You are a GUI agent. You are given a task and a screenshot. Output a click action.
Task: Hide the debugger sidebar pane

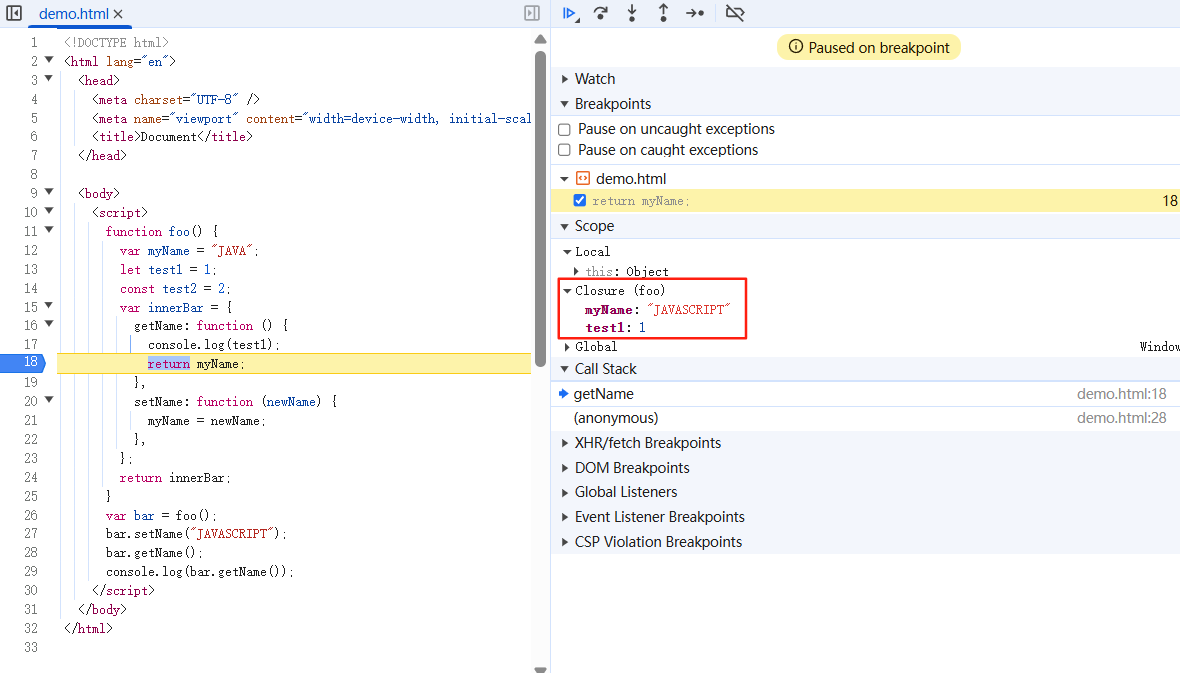tap(532, 13)
